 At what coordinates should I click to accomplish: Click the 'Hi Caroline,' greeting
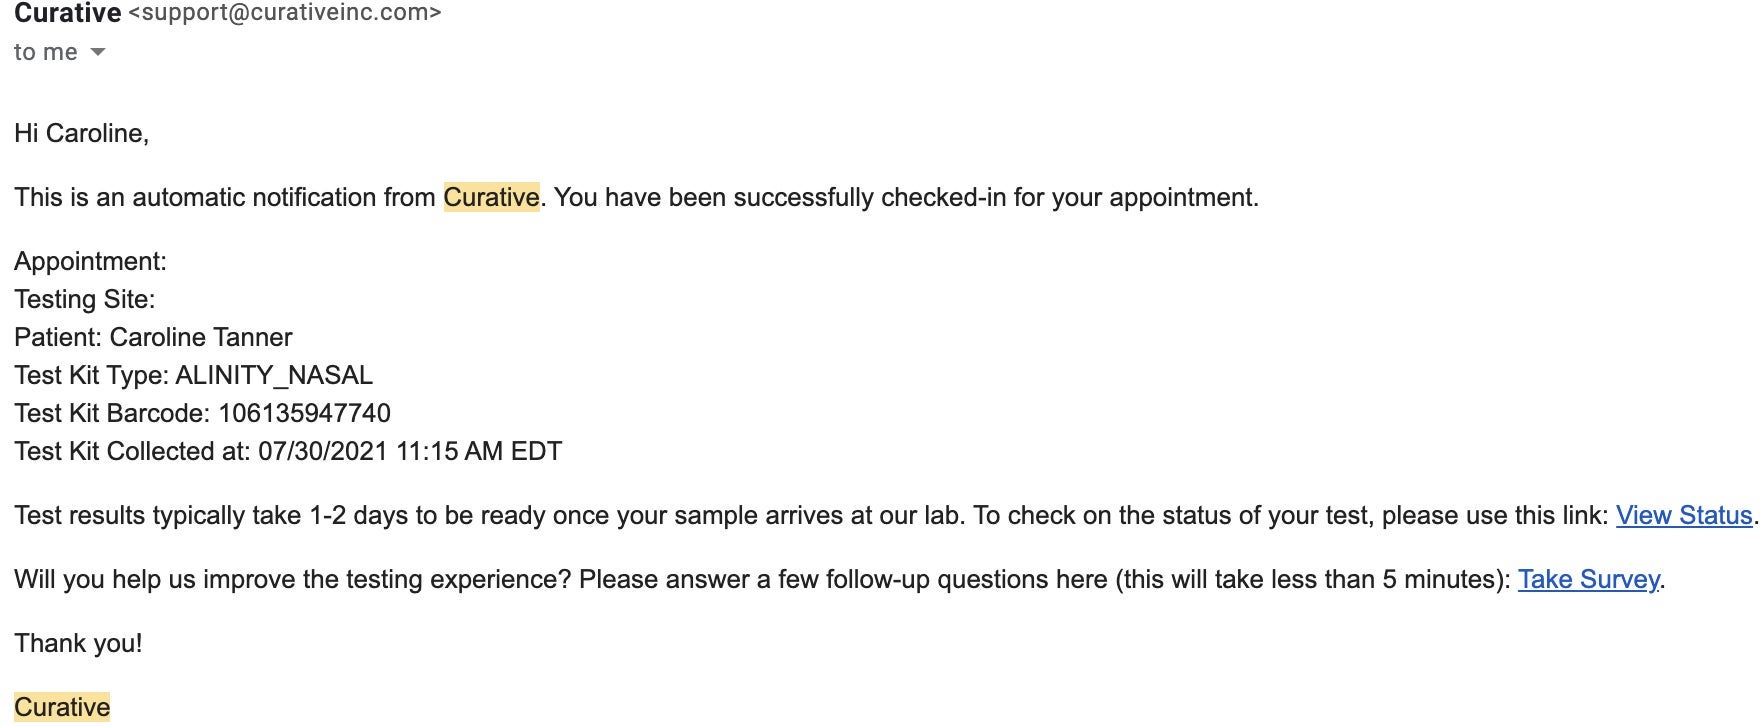[82, 133]
